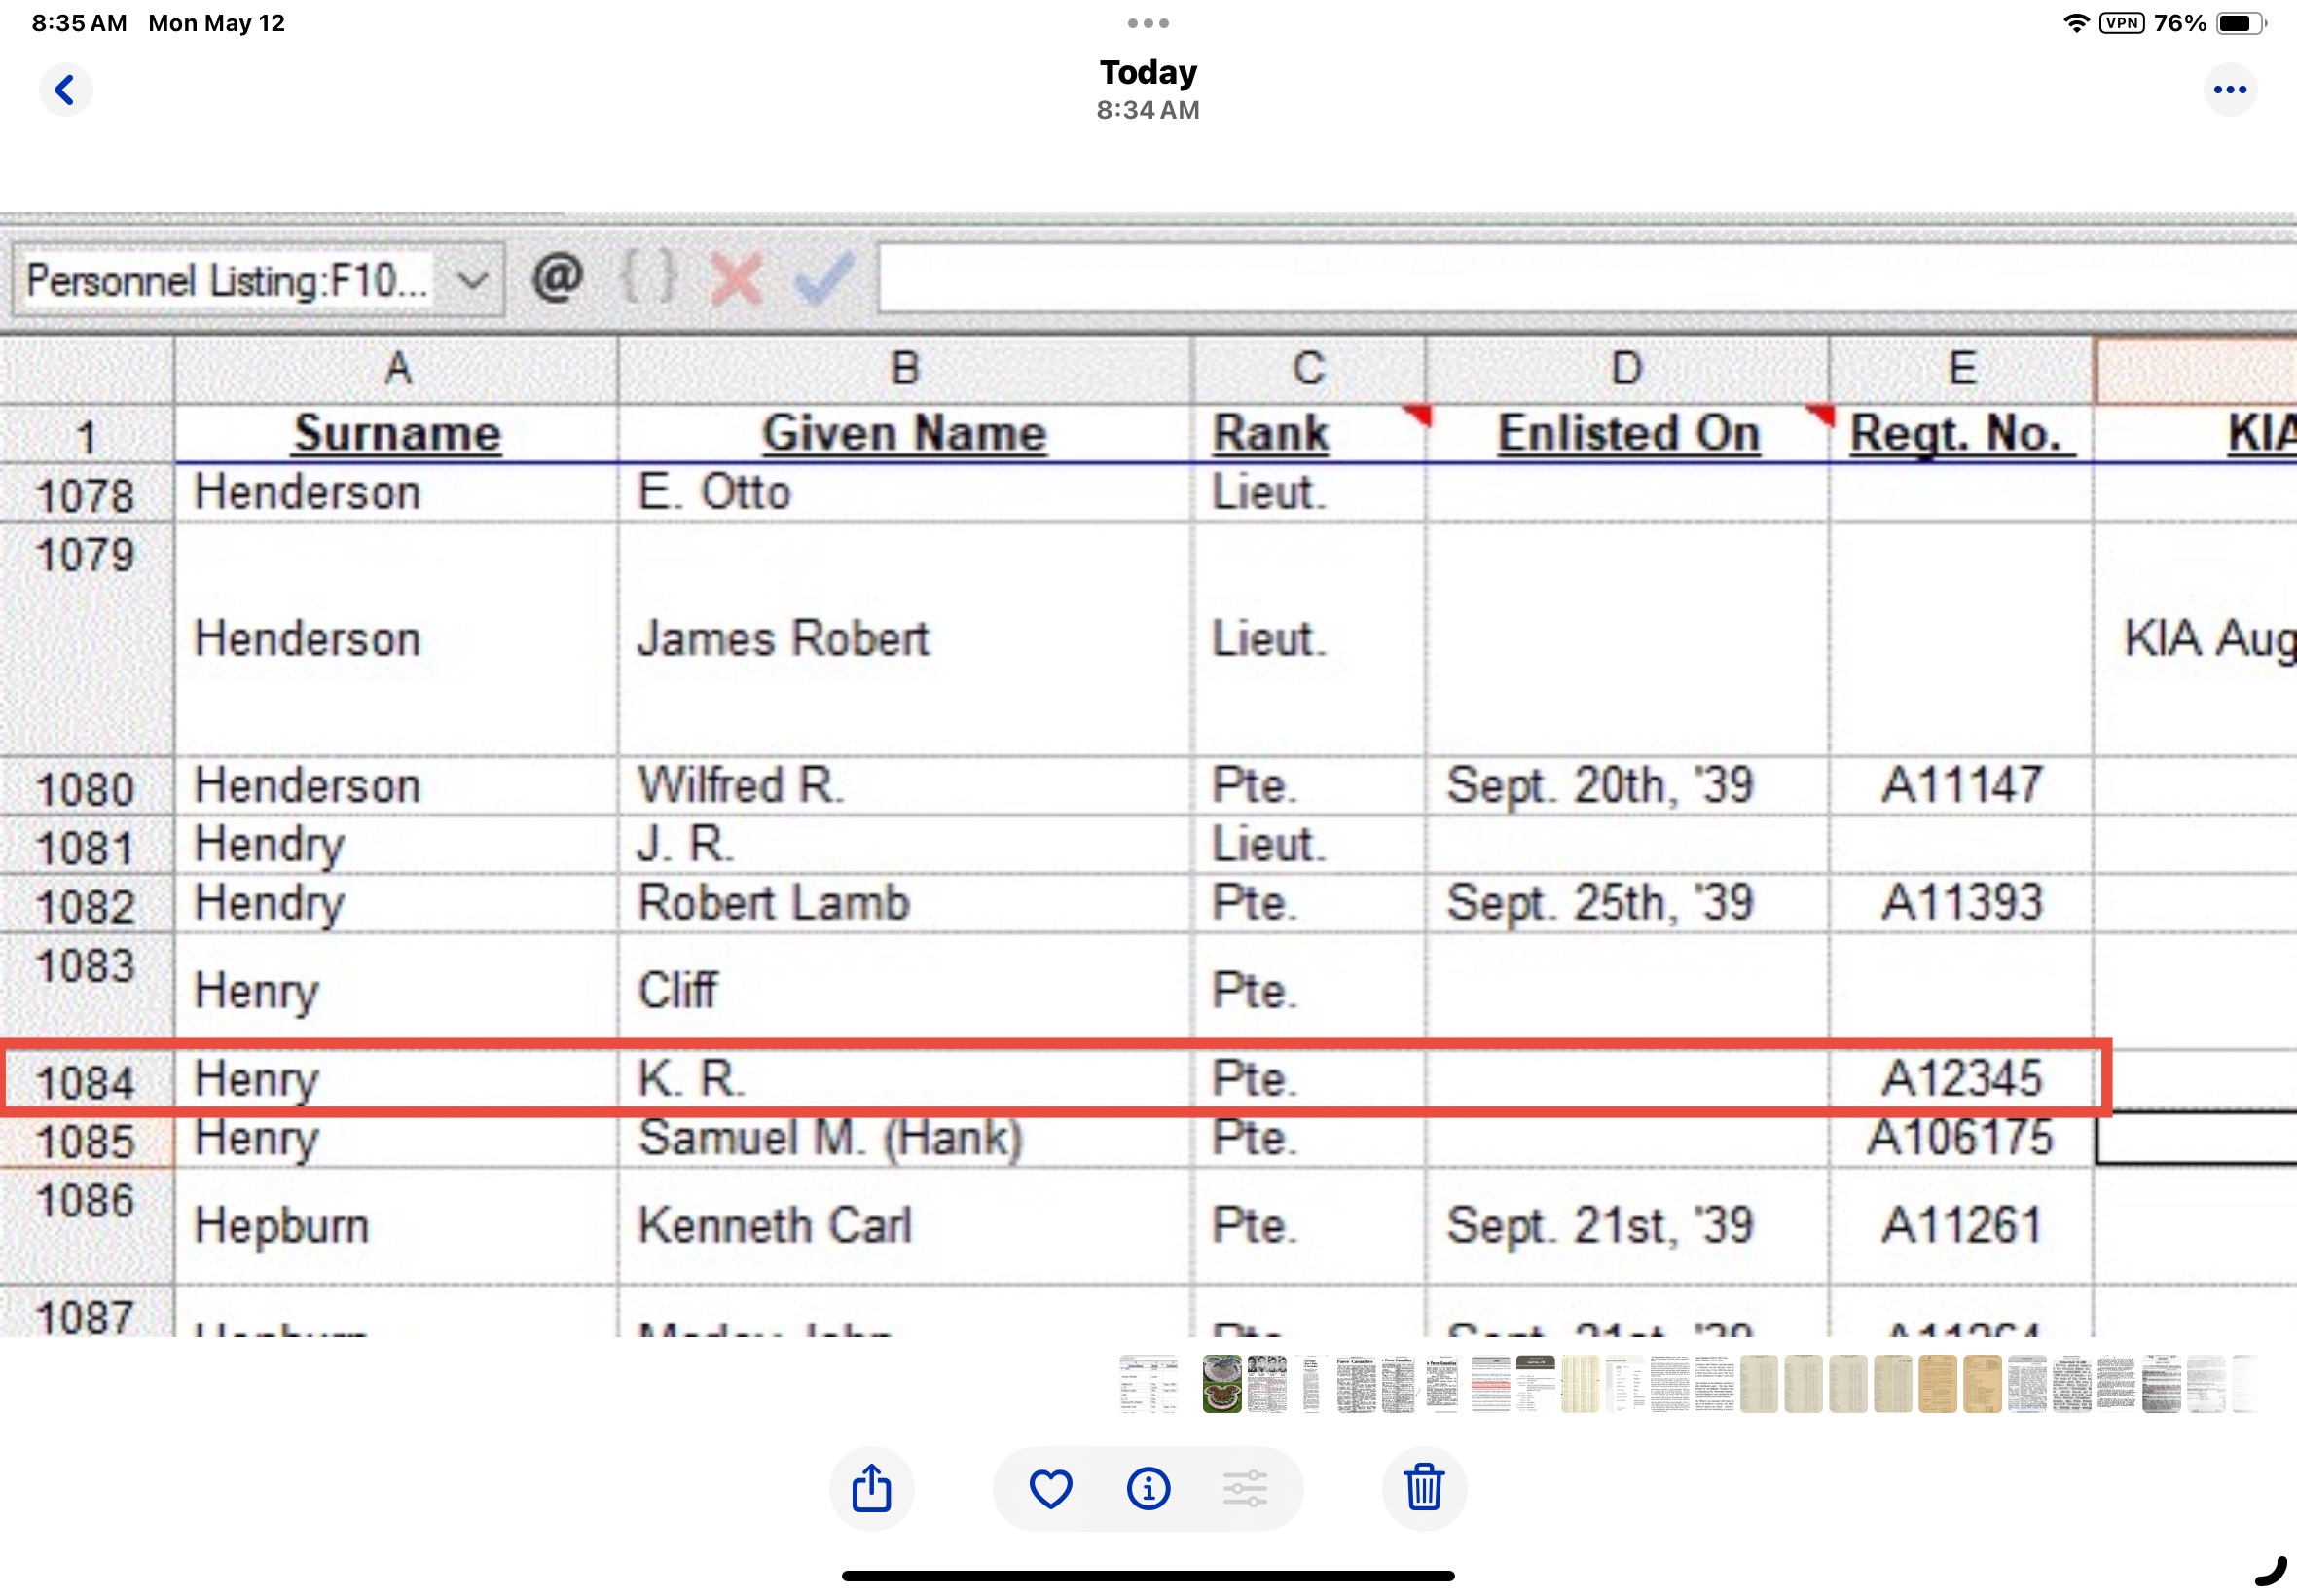
Task: Delete the photo with the trash icon
Action: [1423, 1488]
